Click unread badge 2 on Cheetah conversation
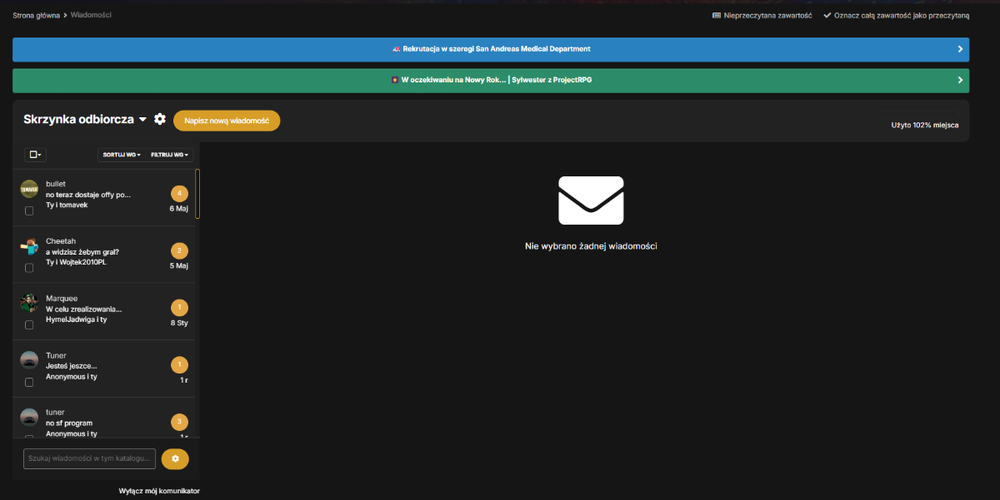1000x500 pixels. tap(179, 251)
